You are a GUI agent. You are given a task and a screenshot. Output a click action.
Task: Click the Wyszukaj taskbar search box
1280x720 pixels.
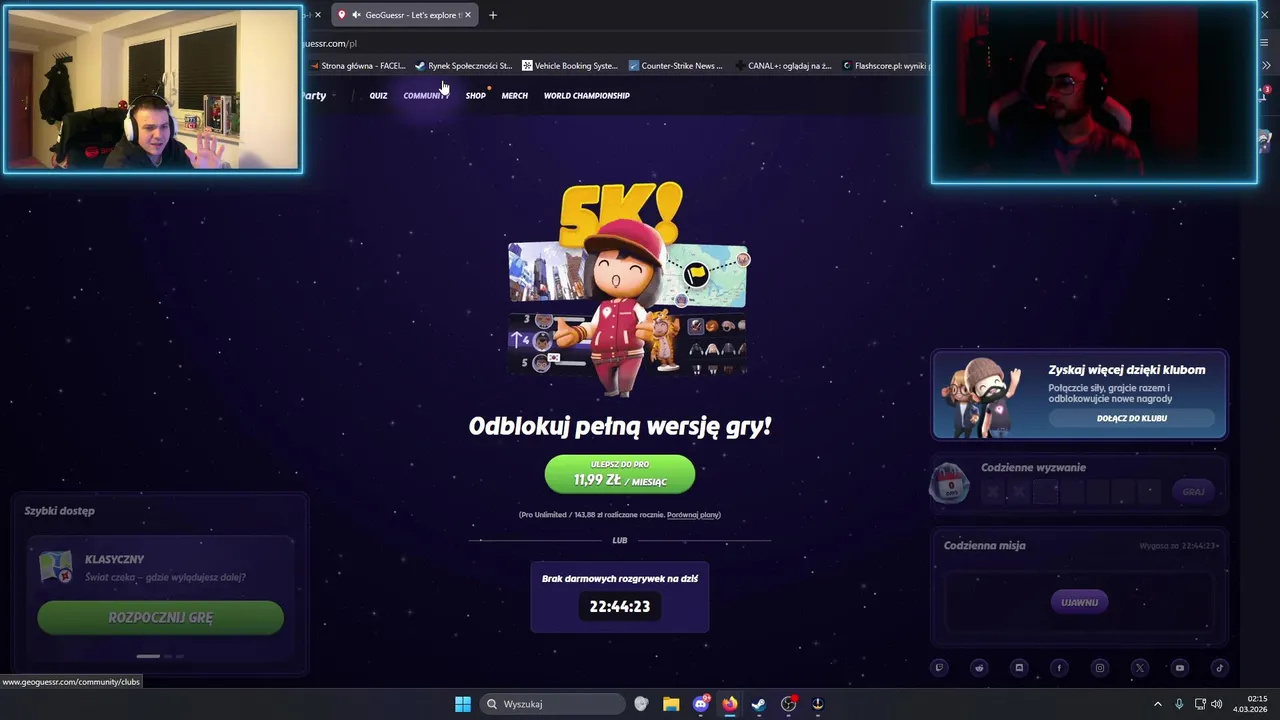tap(552, 704)
